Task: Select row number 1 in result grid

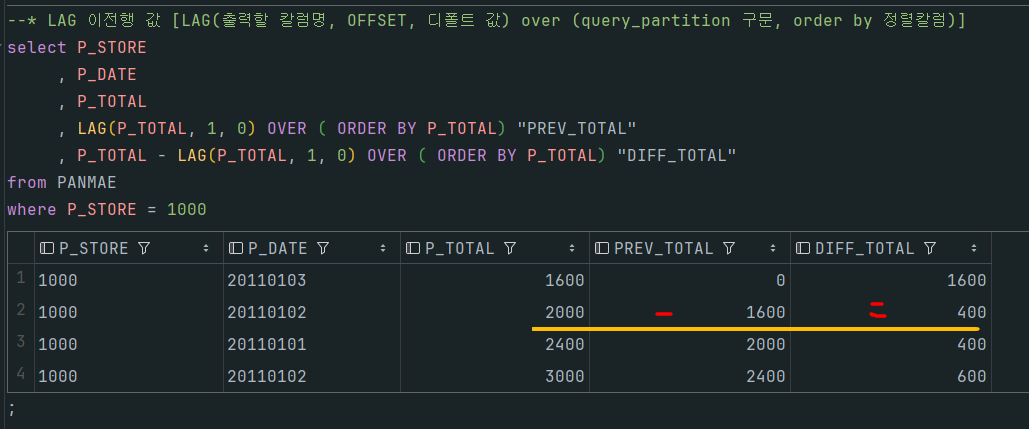Action: (21, 279)
